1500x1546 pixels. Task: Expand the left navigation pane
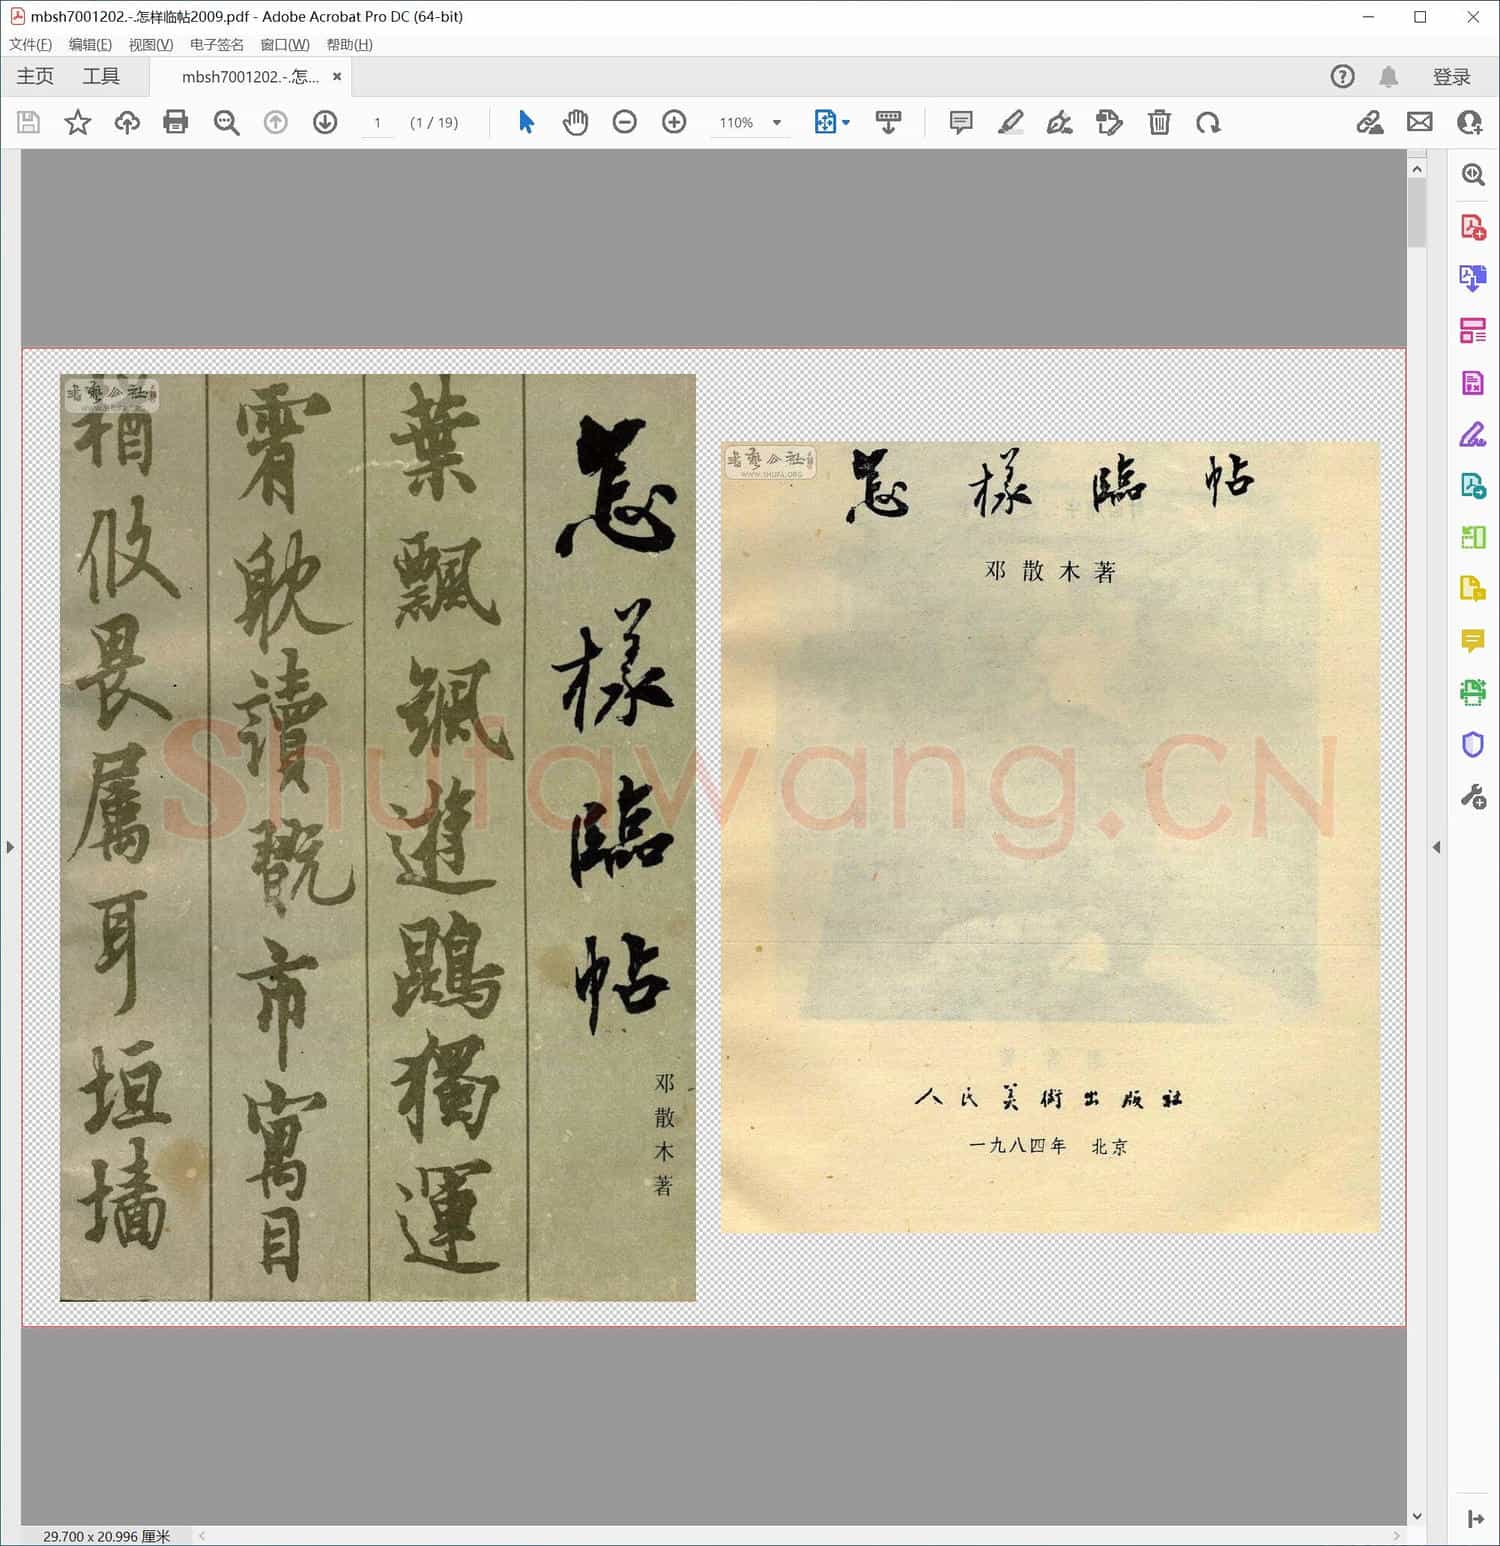click(10, 847)
